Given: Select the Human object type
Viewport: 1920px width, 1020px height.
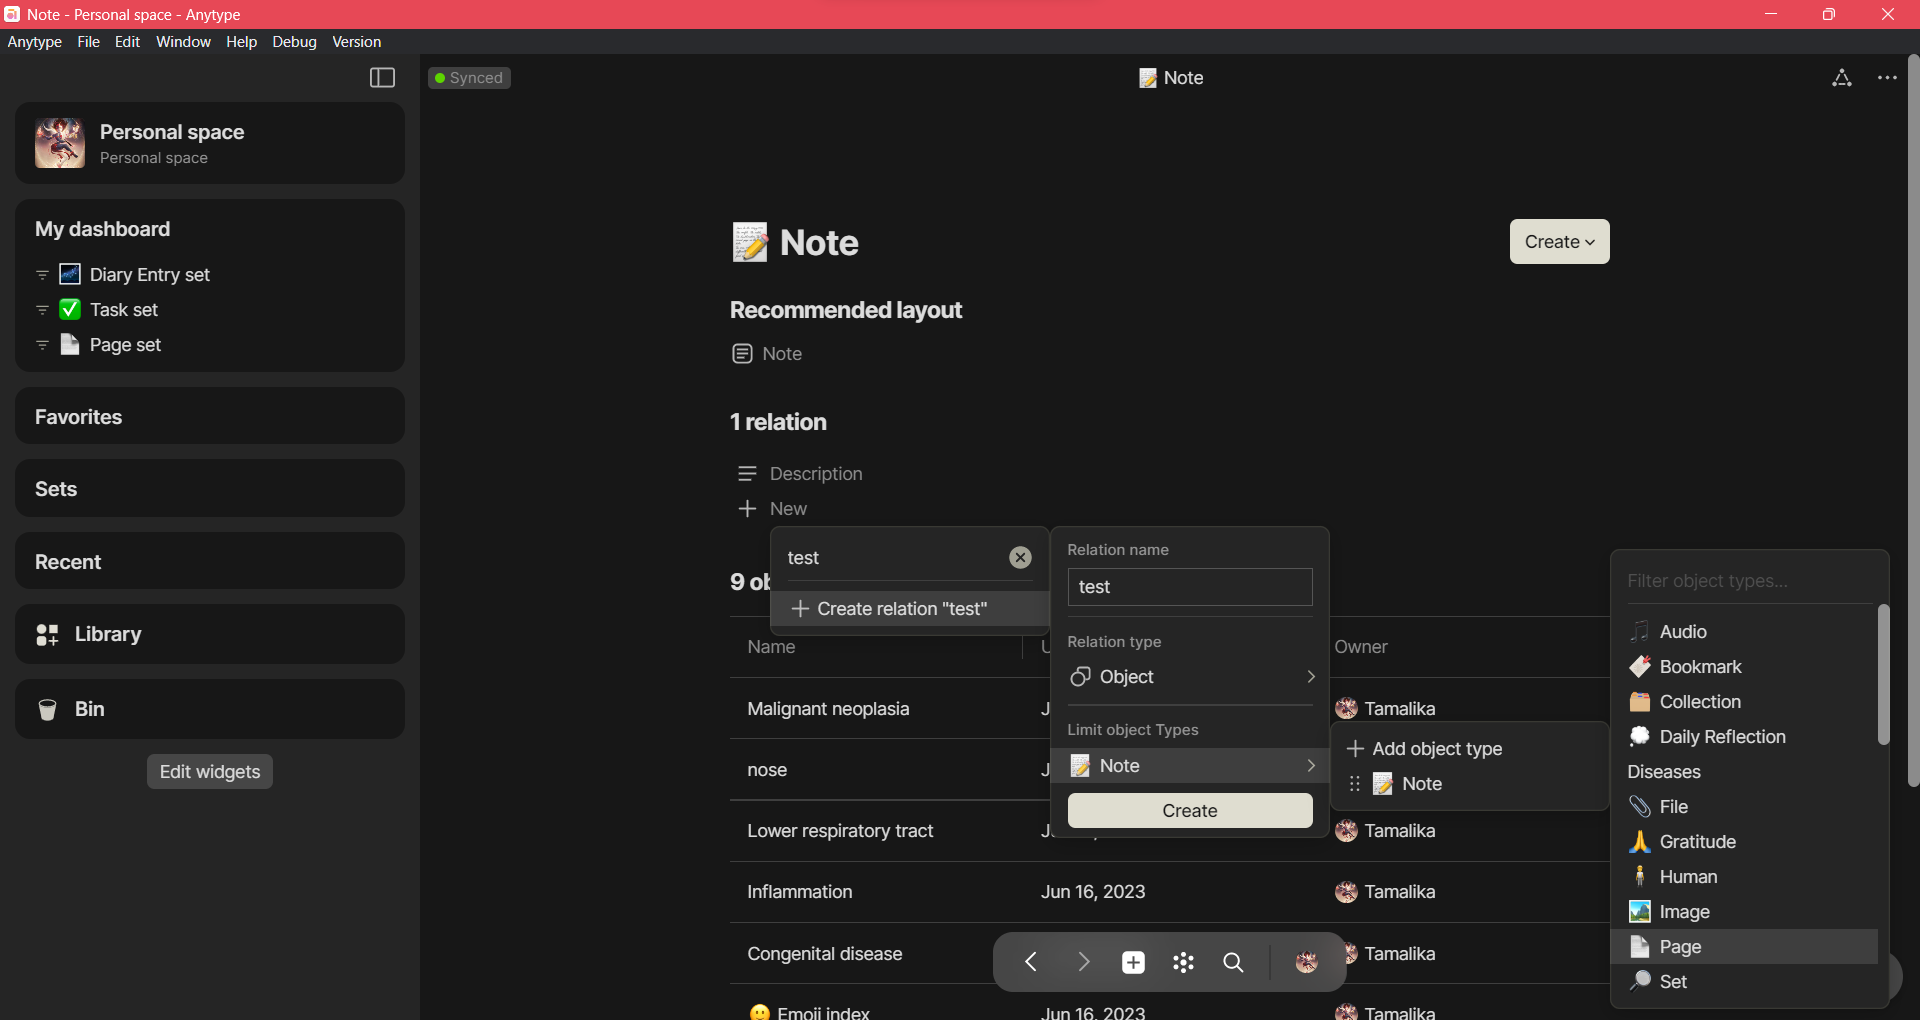Looking at the screenshot, I should click(1744, 877).
